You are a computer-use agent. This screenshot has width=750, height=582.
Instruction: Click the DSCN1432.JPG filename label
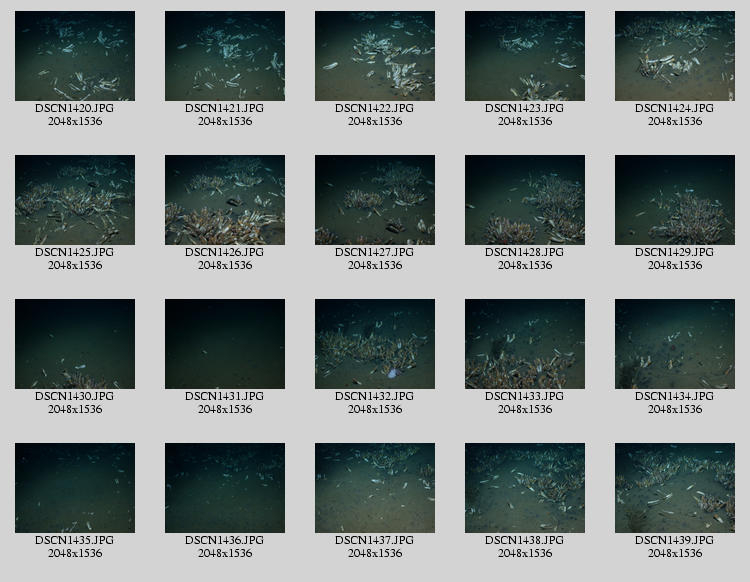pos(375,396)
